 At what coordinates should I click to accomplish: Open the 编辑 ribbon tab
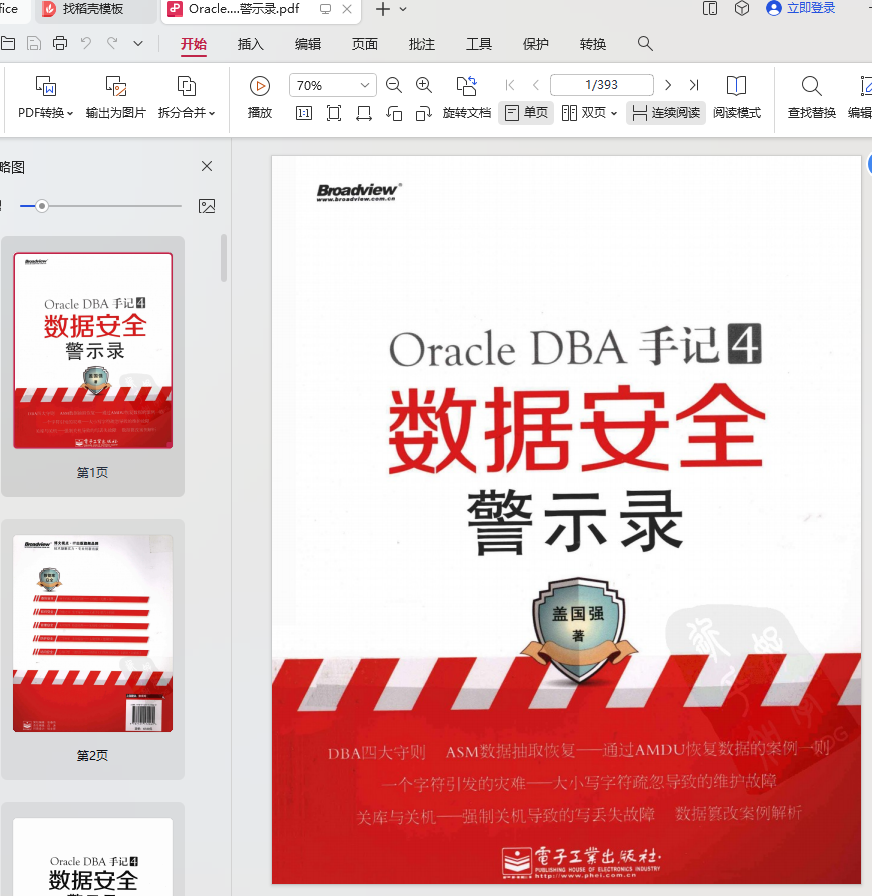click(x=307, y=44)
